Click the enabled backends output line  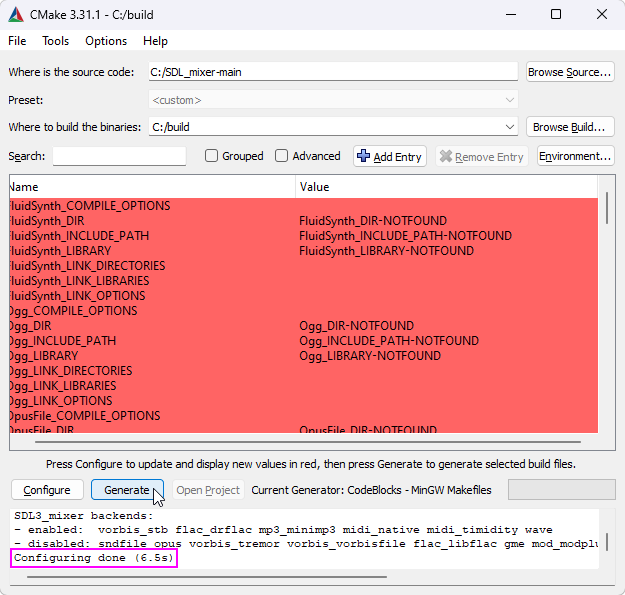(283, 530)
